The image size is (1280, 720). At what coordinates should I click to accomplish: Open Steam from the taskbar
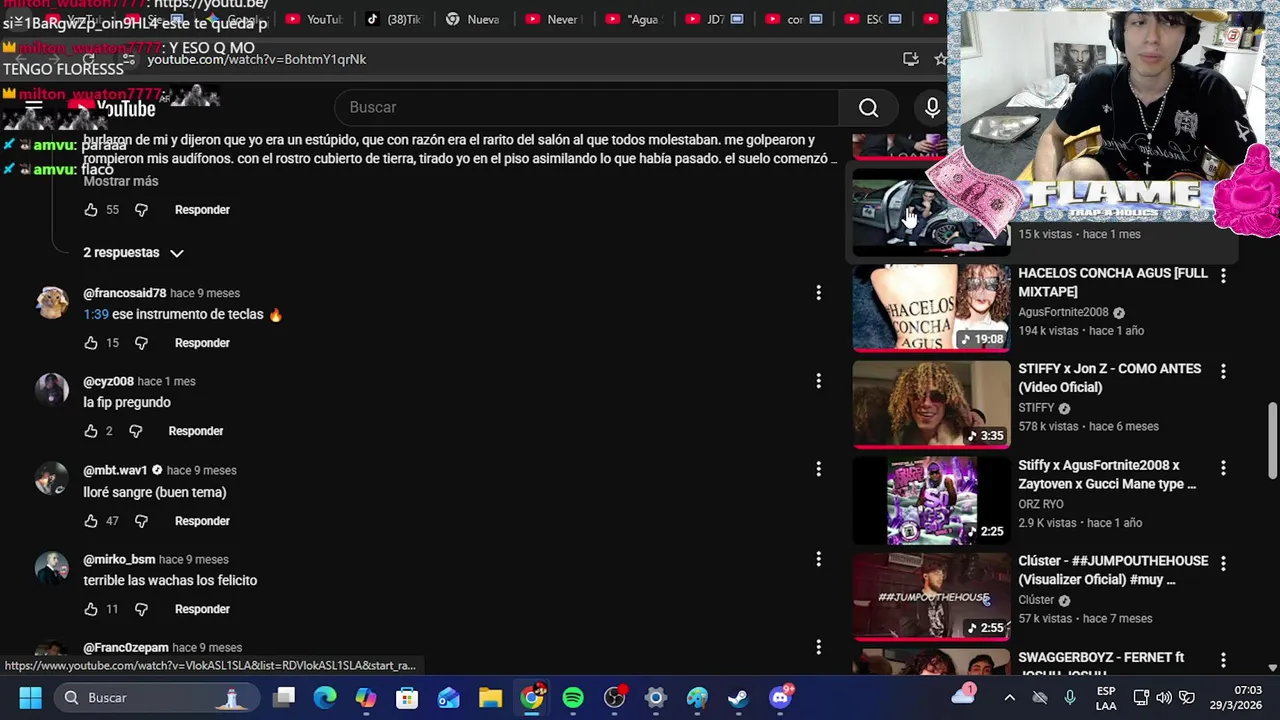[x=738, y=697]
